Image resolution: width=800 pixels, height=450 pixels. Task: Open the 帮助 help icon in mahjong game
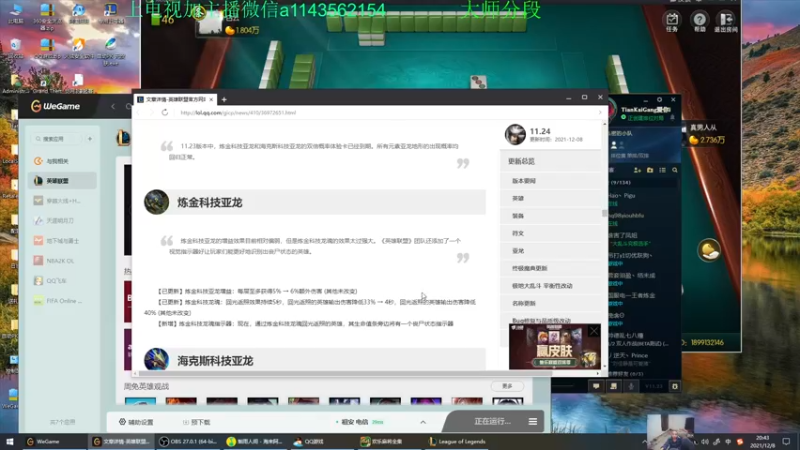699,21
